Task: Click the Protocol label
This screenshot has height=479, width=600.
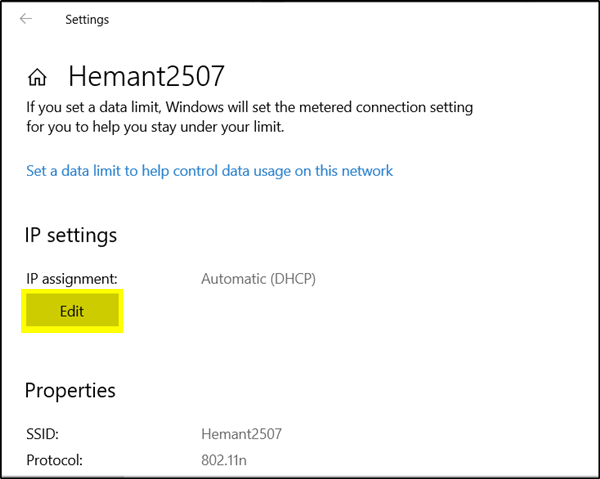Action: tap(53, 461)
